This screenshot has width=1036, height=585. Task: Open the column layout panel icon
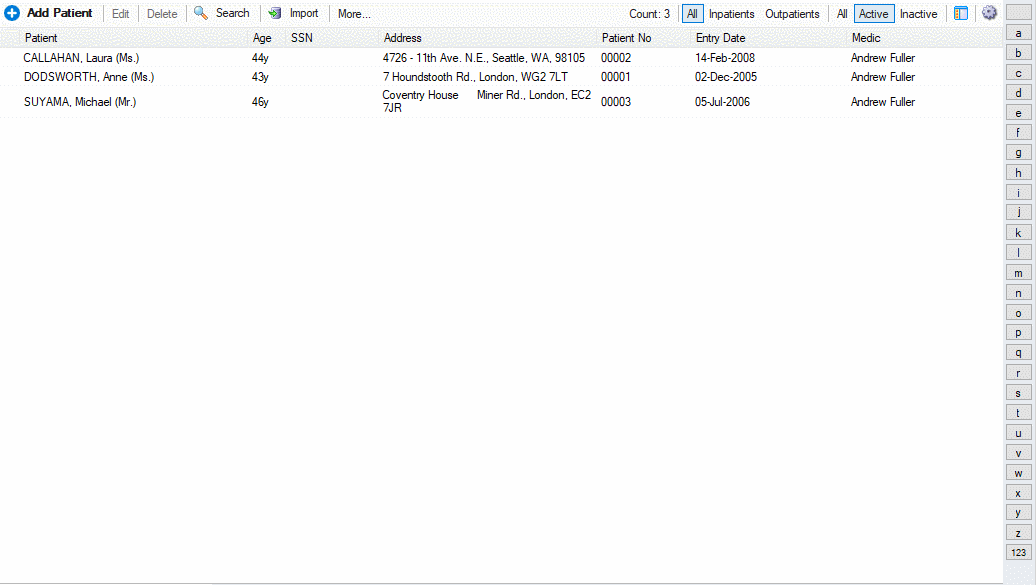[x=961, y=13]
